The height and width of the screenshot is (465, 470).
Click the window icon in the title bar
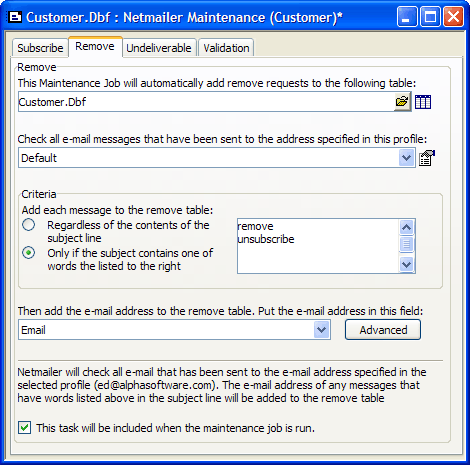pos(15,17)
